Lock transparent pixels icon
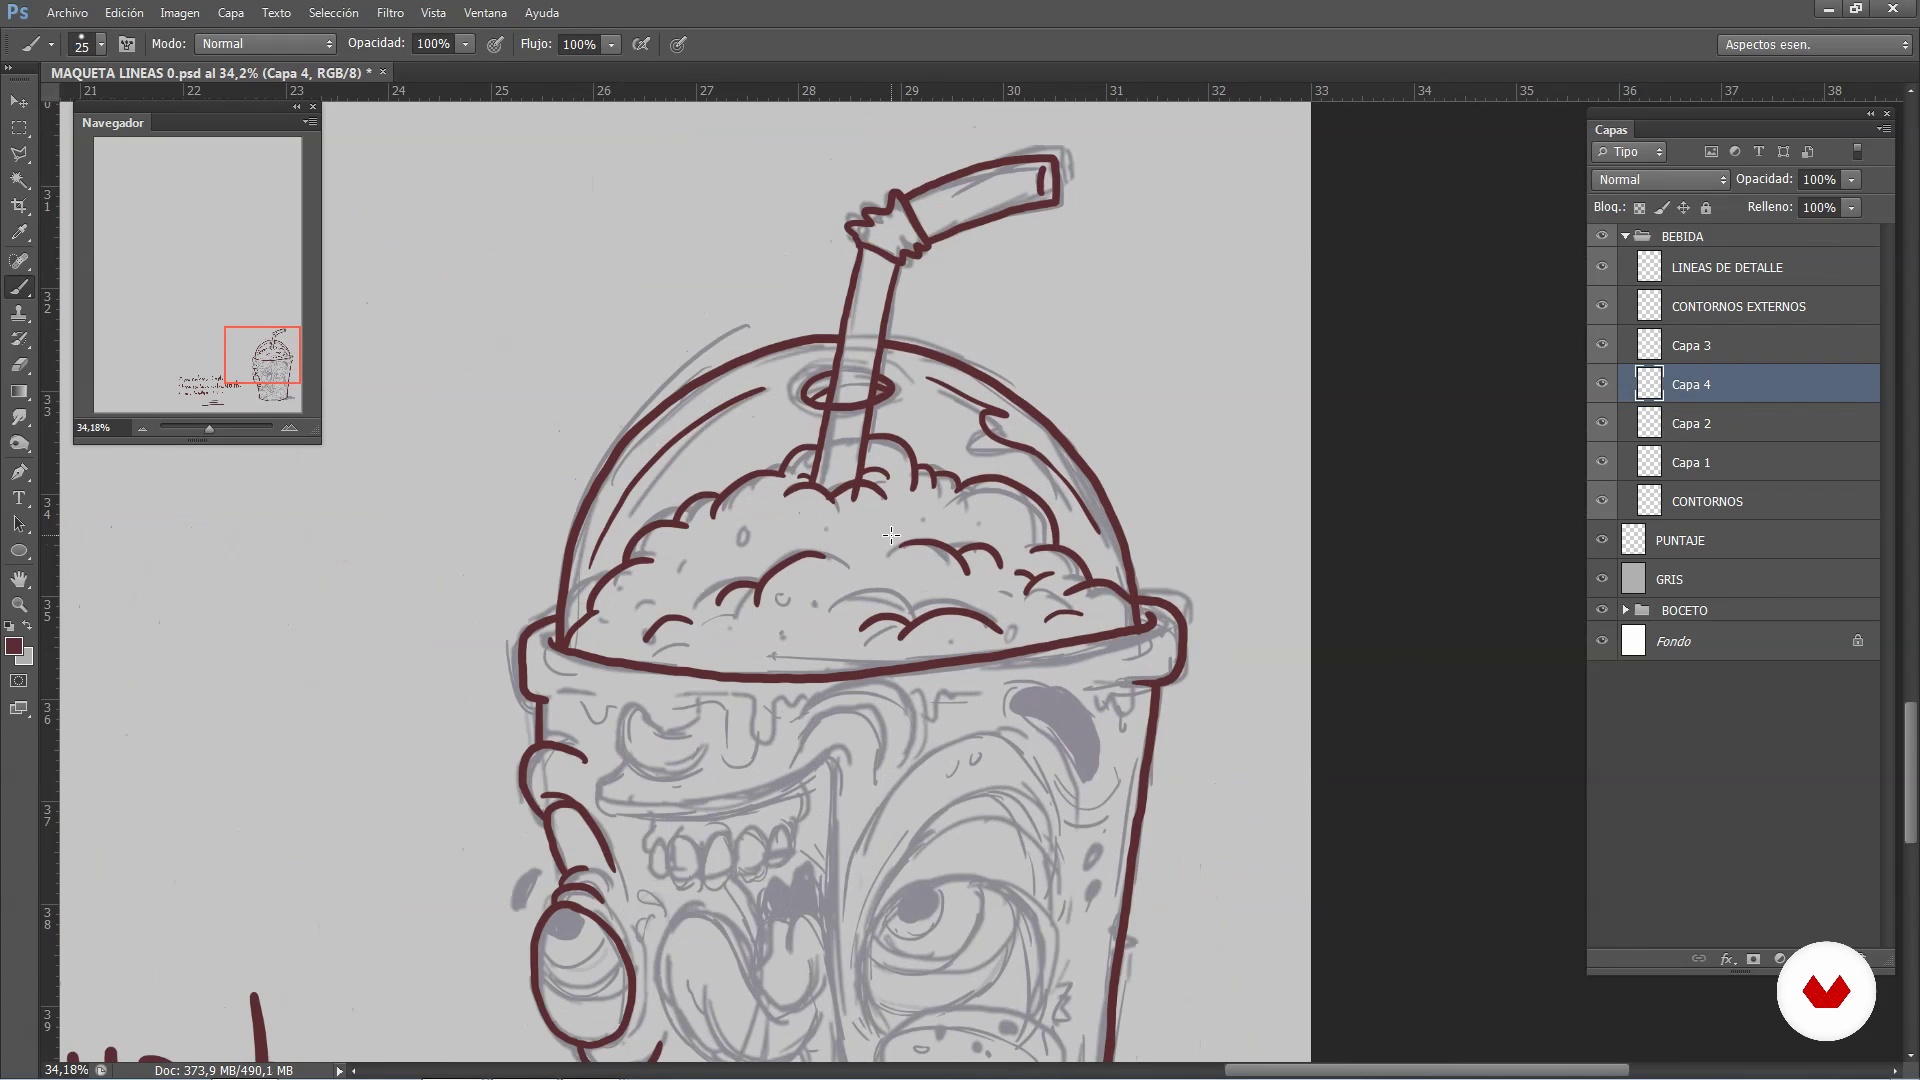 (1640, 208)
